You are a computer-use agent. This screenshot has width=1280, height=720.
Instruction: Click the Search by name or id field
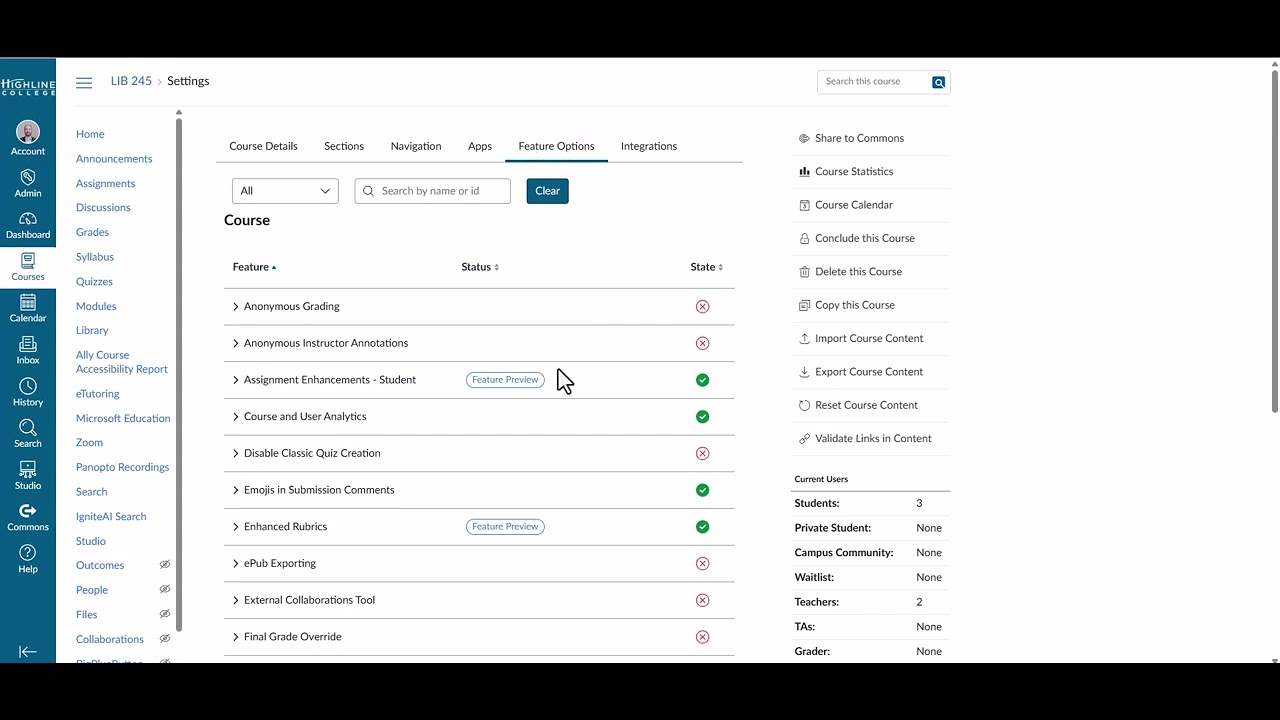click(432, 191)
